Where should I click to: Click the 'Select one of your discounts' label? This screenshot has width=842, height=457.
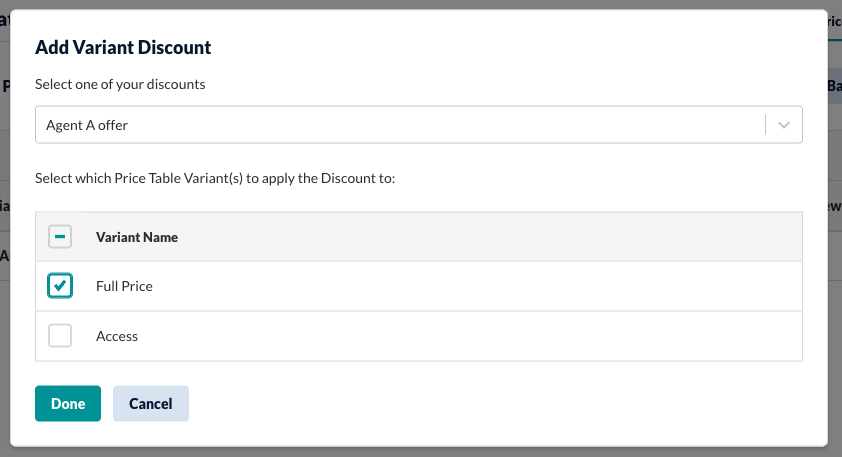(x=120, y=84)
